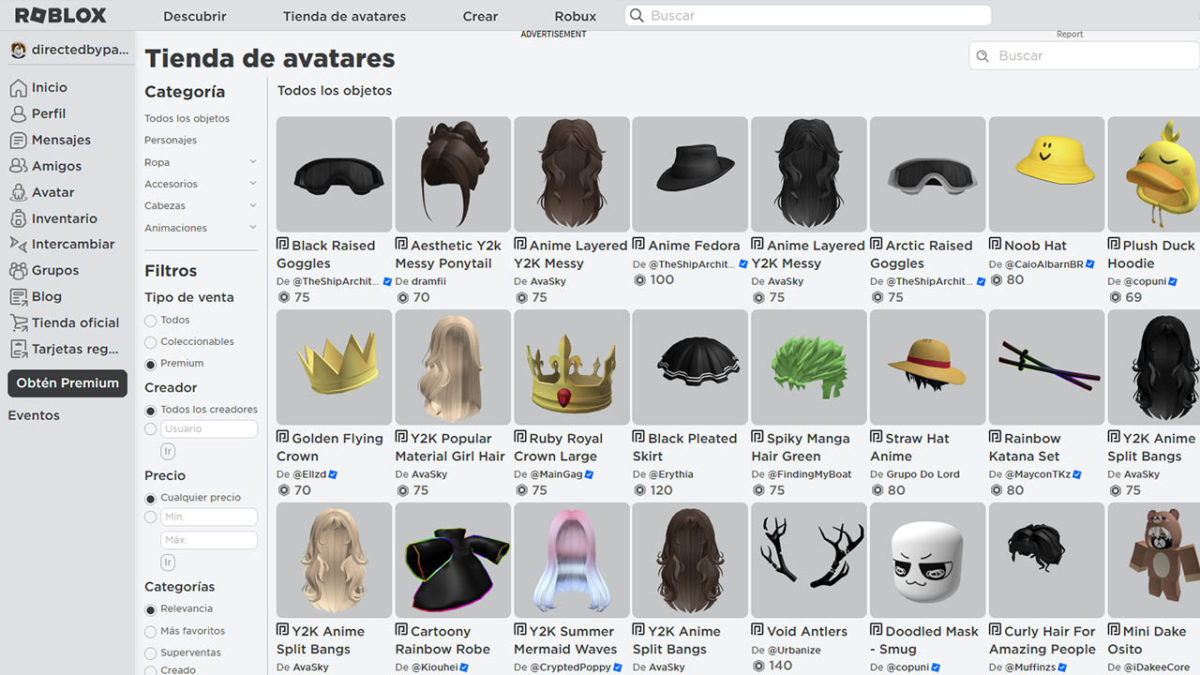Choose 'Más favoritos' sorting radio option
The width and height of the screenshot is (1200, 675).
coord(151,631)
